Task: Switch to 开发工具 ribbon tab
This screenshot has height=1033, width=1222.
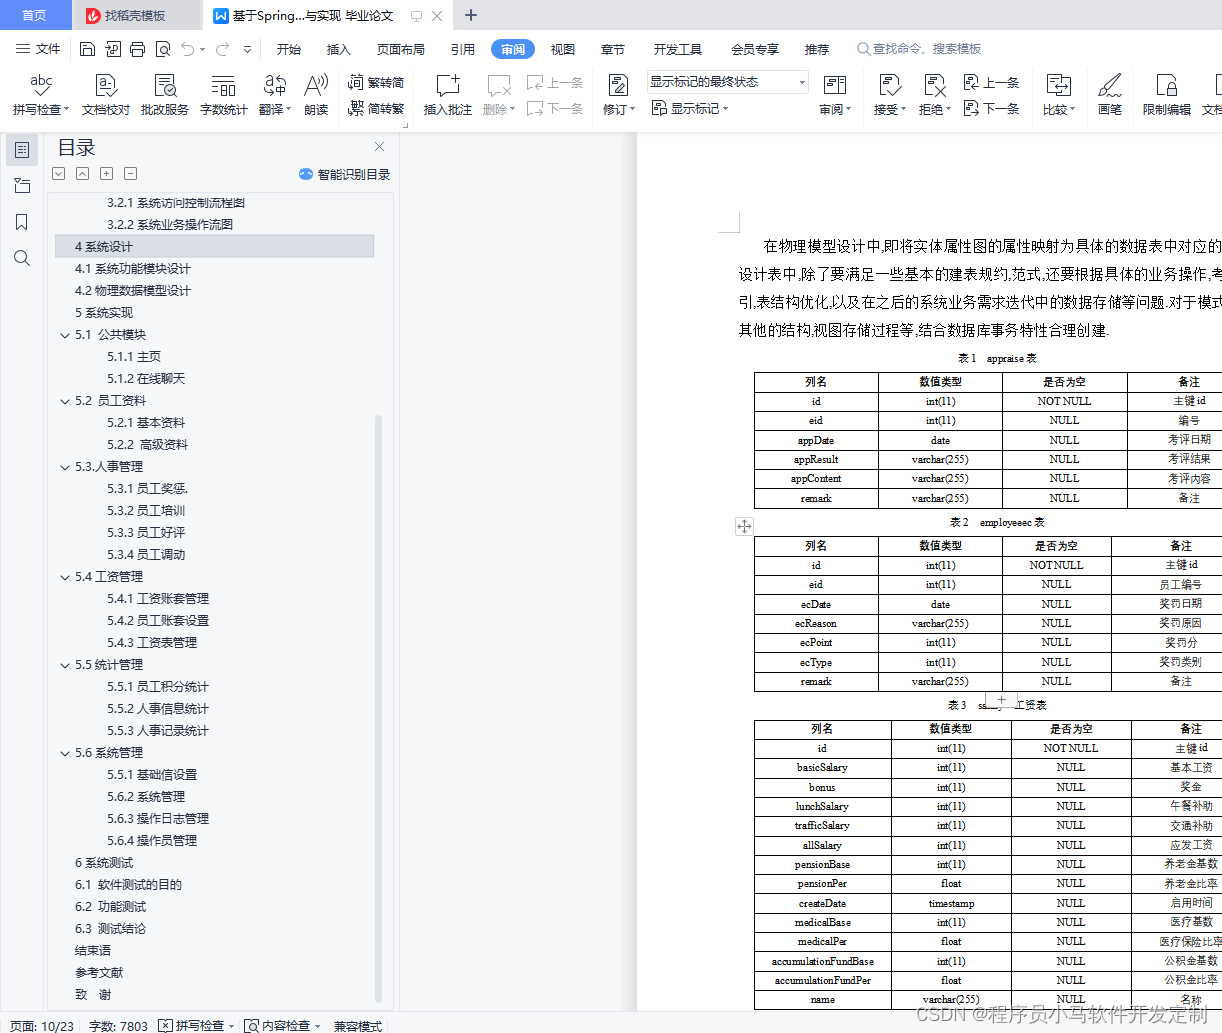Action: (x=678, y=49)
